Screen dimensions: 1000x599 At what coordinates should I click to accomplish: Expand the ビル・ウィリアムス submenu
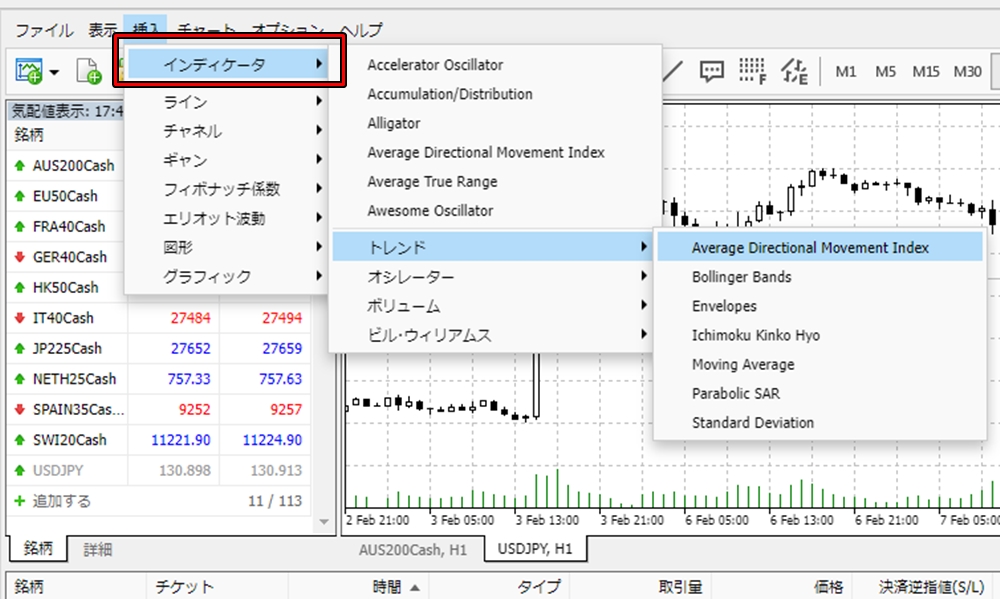[490, 336]
